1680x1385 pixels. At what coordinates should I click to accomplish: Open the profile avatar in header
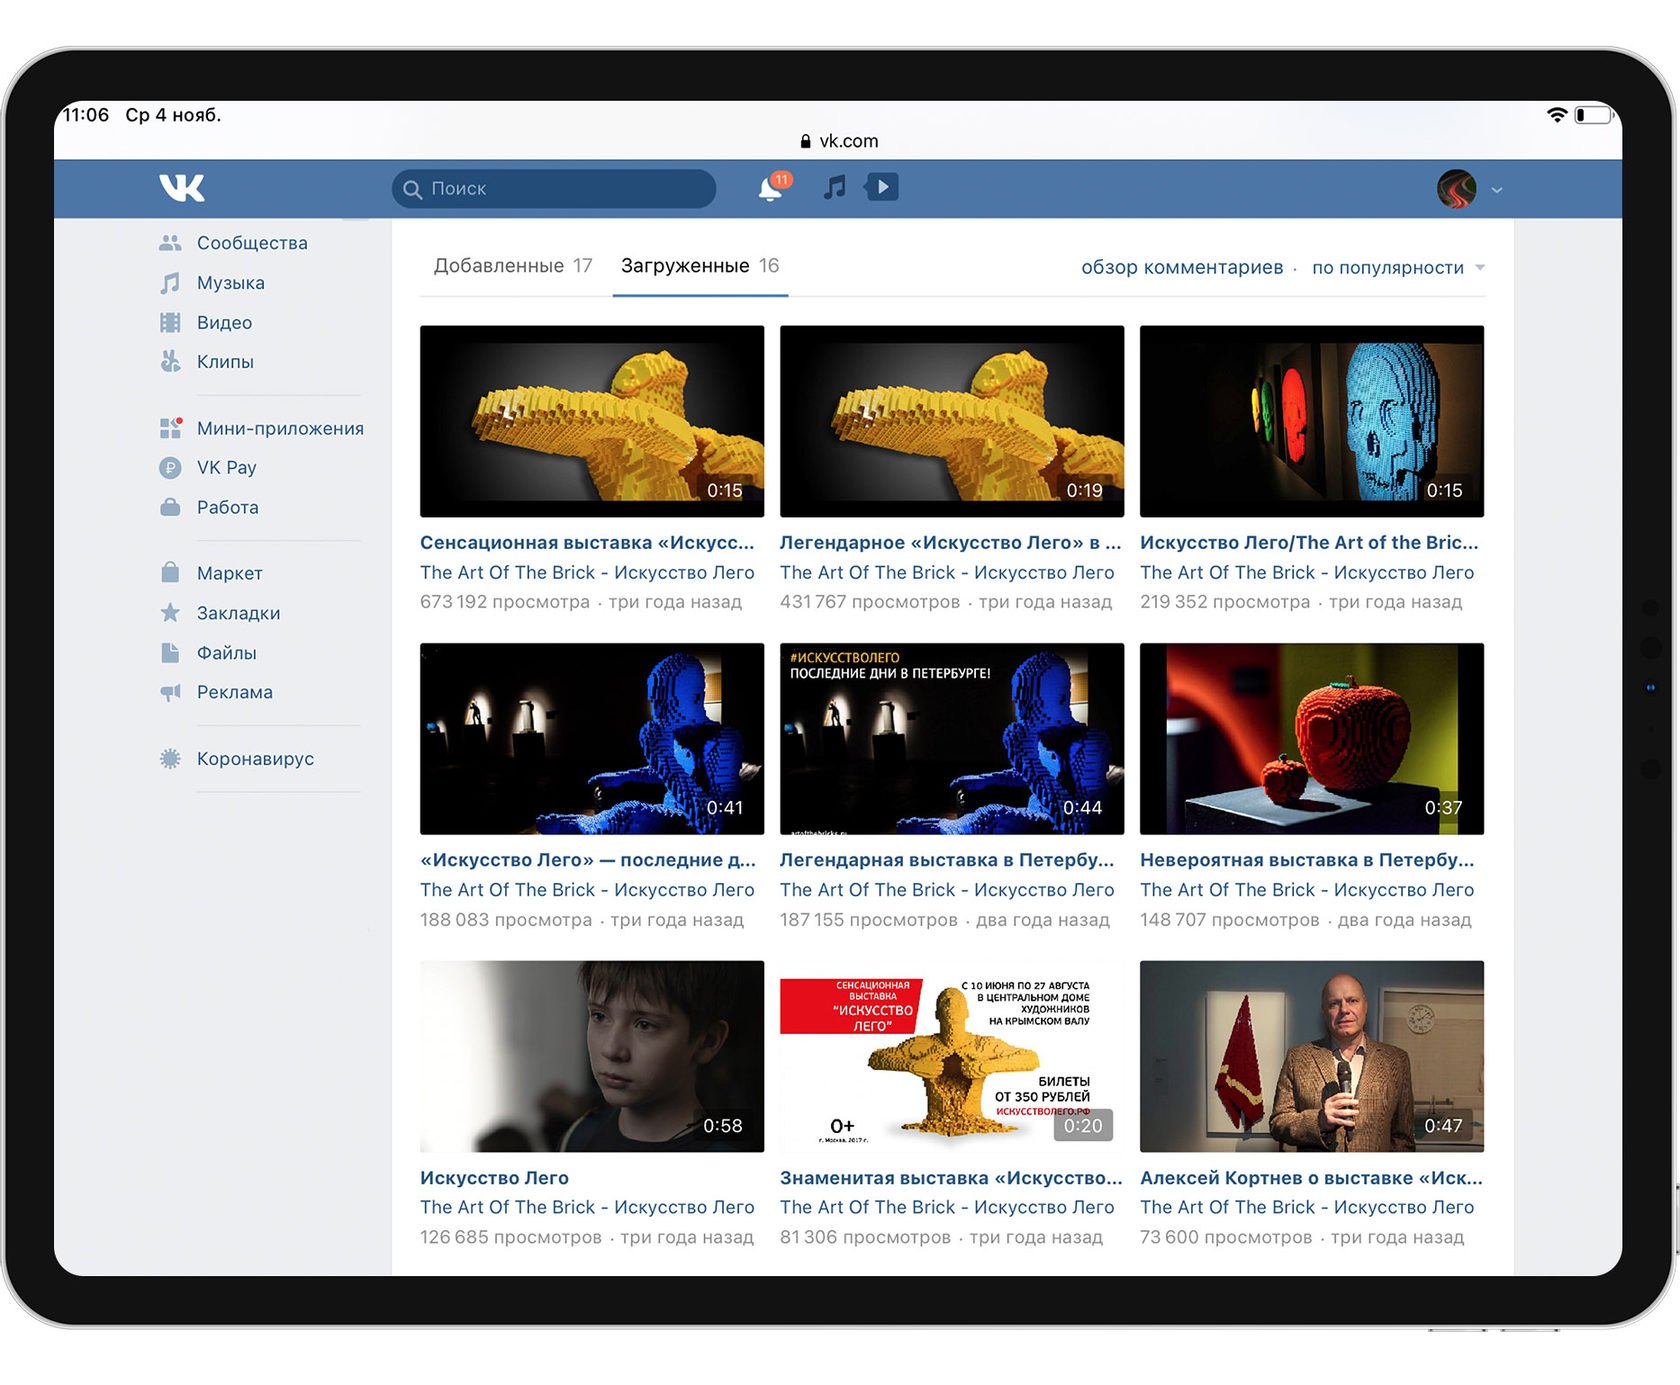[1456, 188]
